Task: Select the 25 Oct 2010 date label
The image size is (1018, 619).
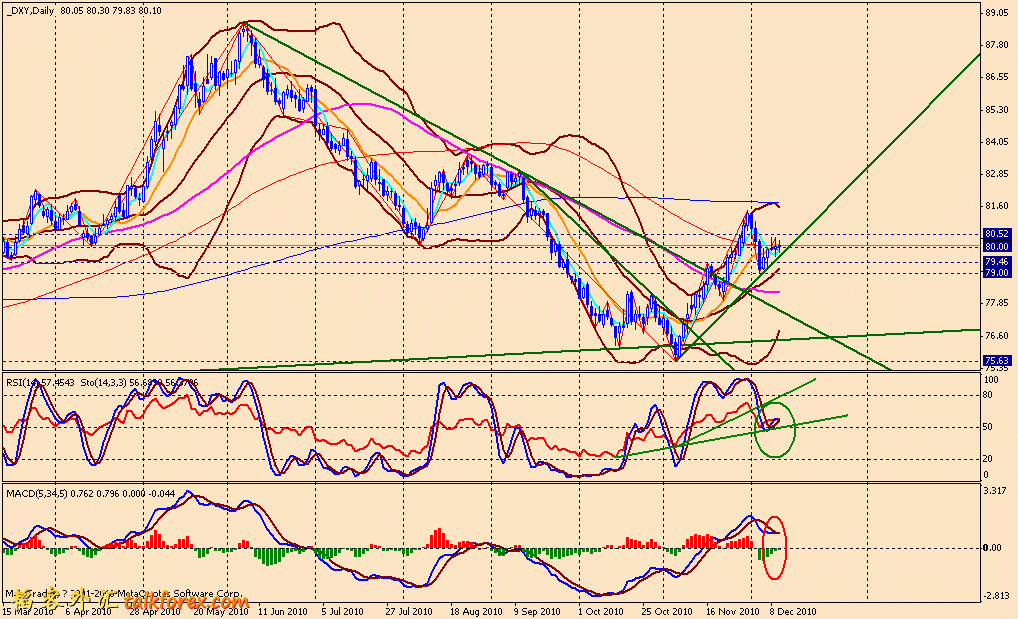Action: (x=666, y=611)
